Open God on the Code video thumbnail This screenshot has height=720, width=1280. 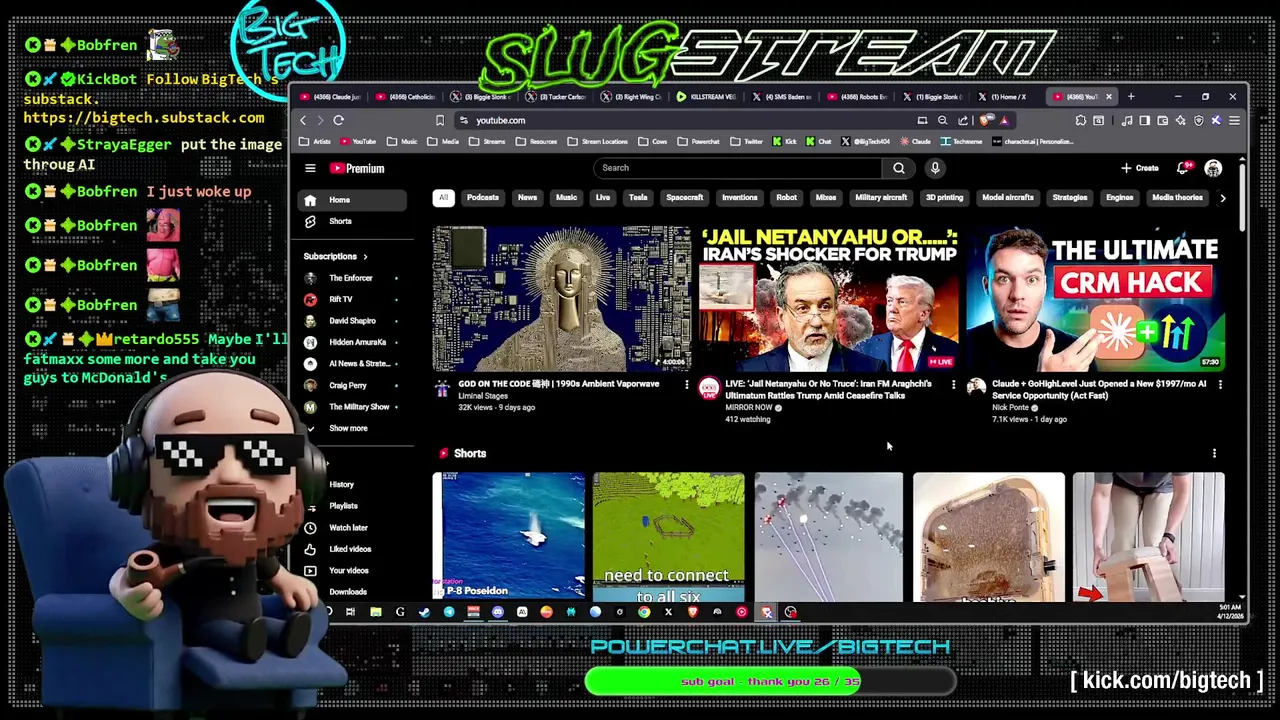click(x=561, y=299)
